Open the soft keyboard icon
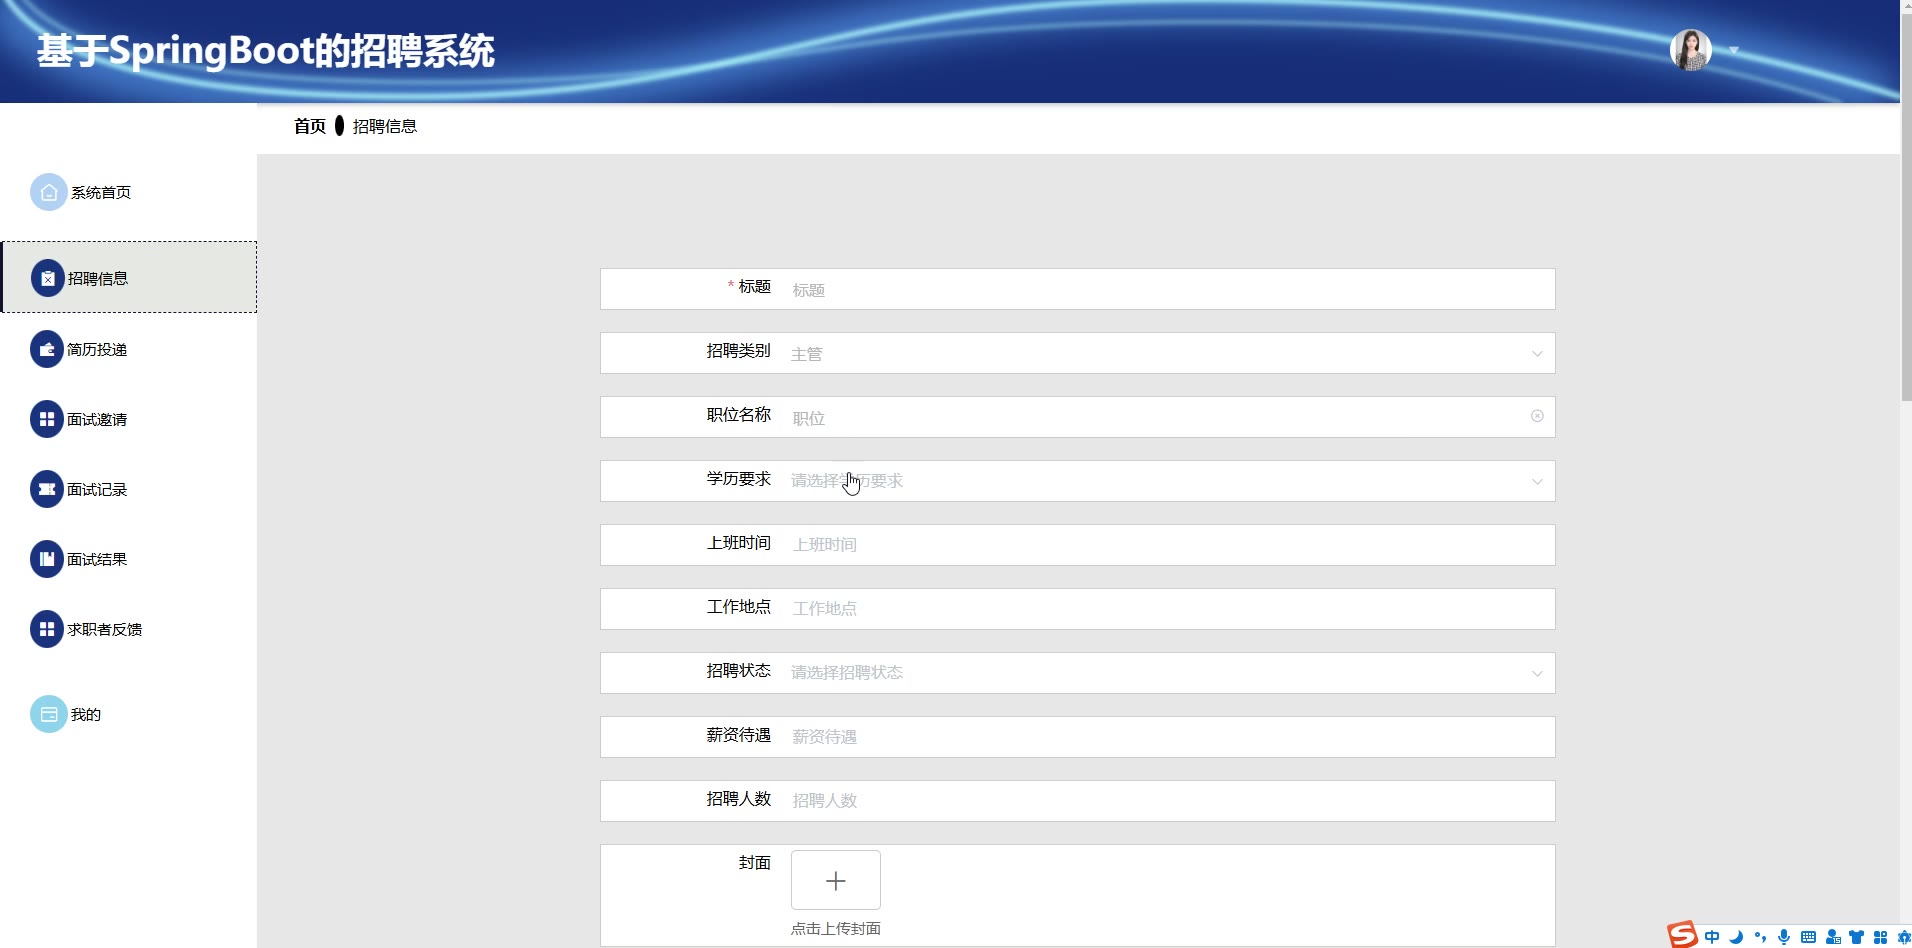The width and height of the screenshot is (1912, 948). [x=1808, y=937]
